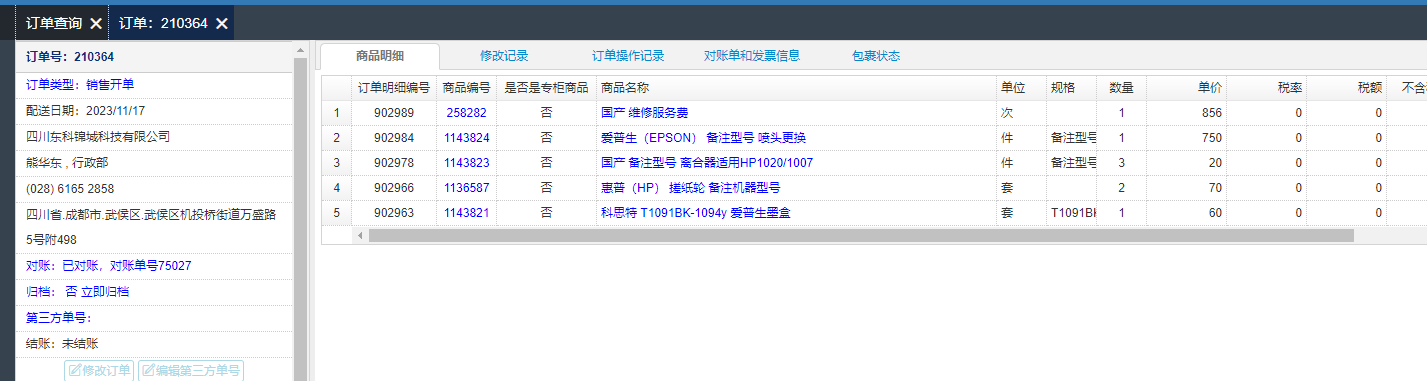Click the 规格 column header

[1071, 88]
